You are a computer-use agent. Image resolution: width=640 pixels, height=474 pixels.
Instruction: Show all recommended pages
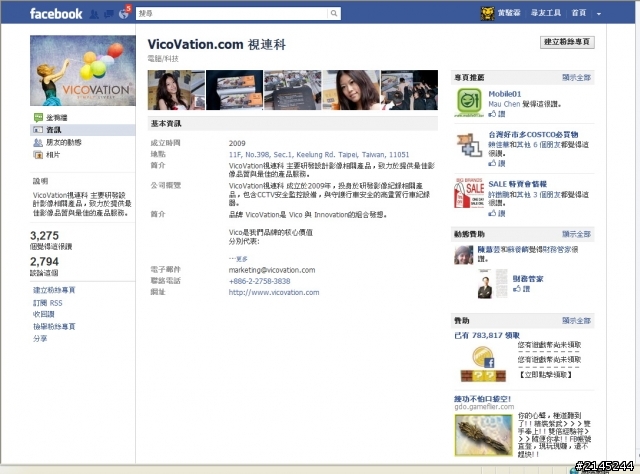[576, 78]
